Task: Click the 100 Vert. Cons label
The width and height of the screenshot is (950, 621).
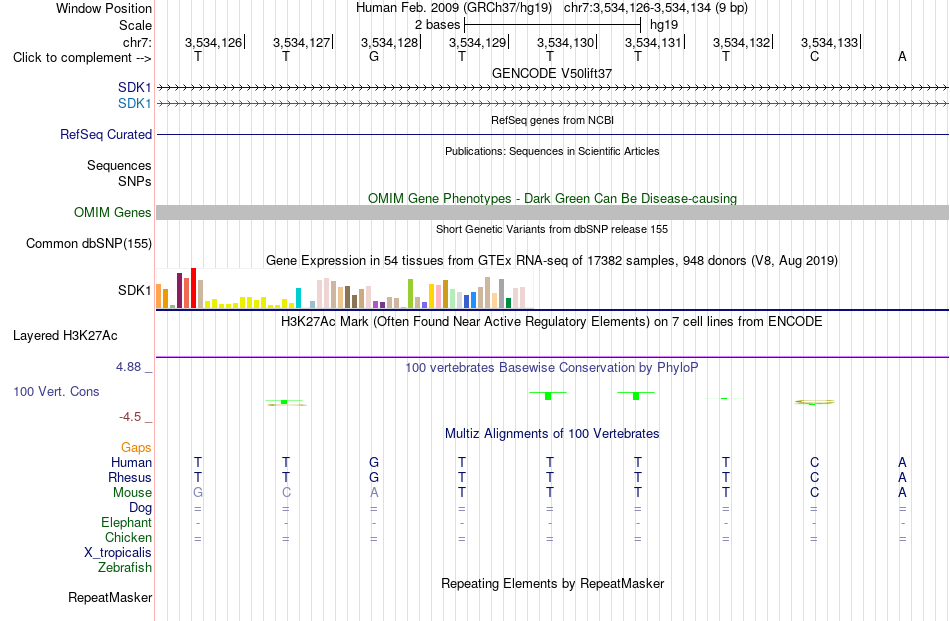Action: point(56,391)
